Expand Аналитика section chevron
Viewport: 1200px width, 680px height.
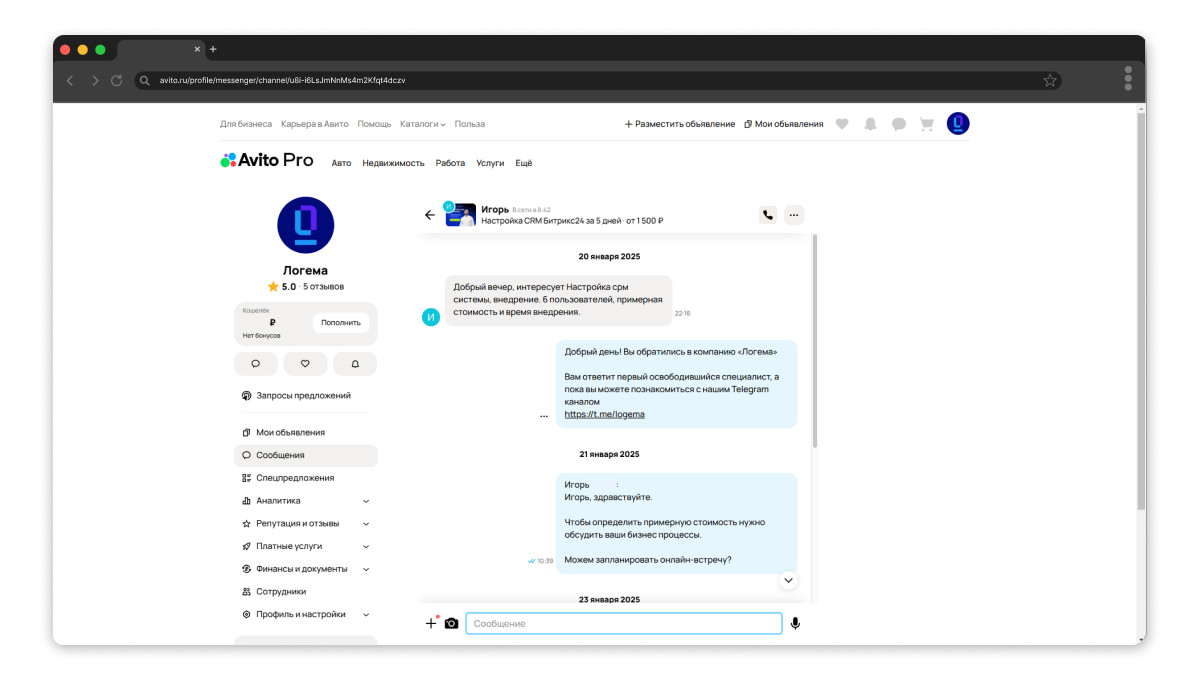click(x=366, y=501)
